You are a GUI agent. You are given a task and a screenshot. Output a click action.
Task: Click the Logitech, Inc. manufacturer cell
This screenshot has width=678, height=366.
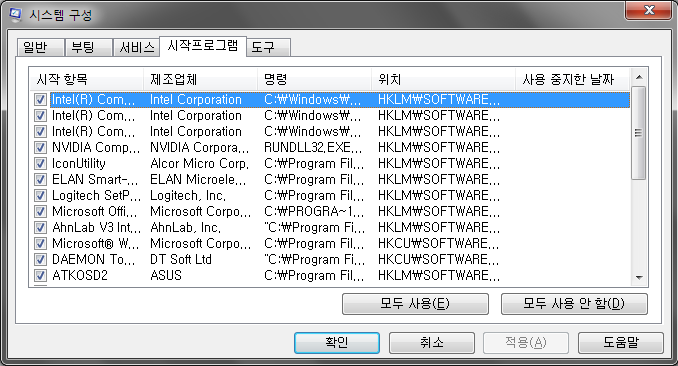188,196
